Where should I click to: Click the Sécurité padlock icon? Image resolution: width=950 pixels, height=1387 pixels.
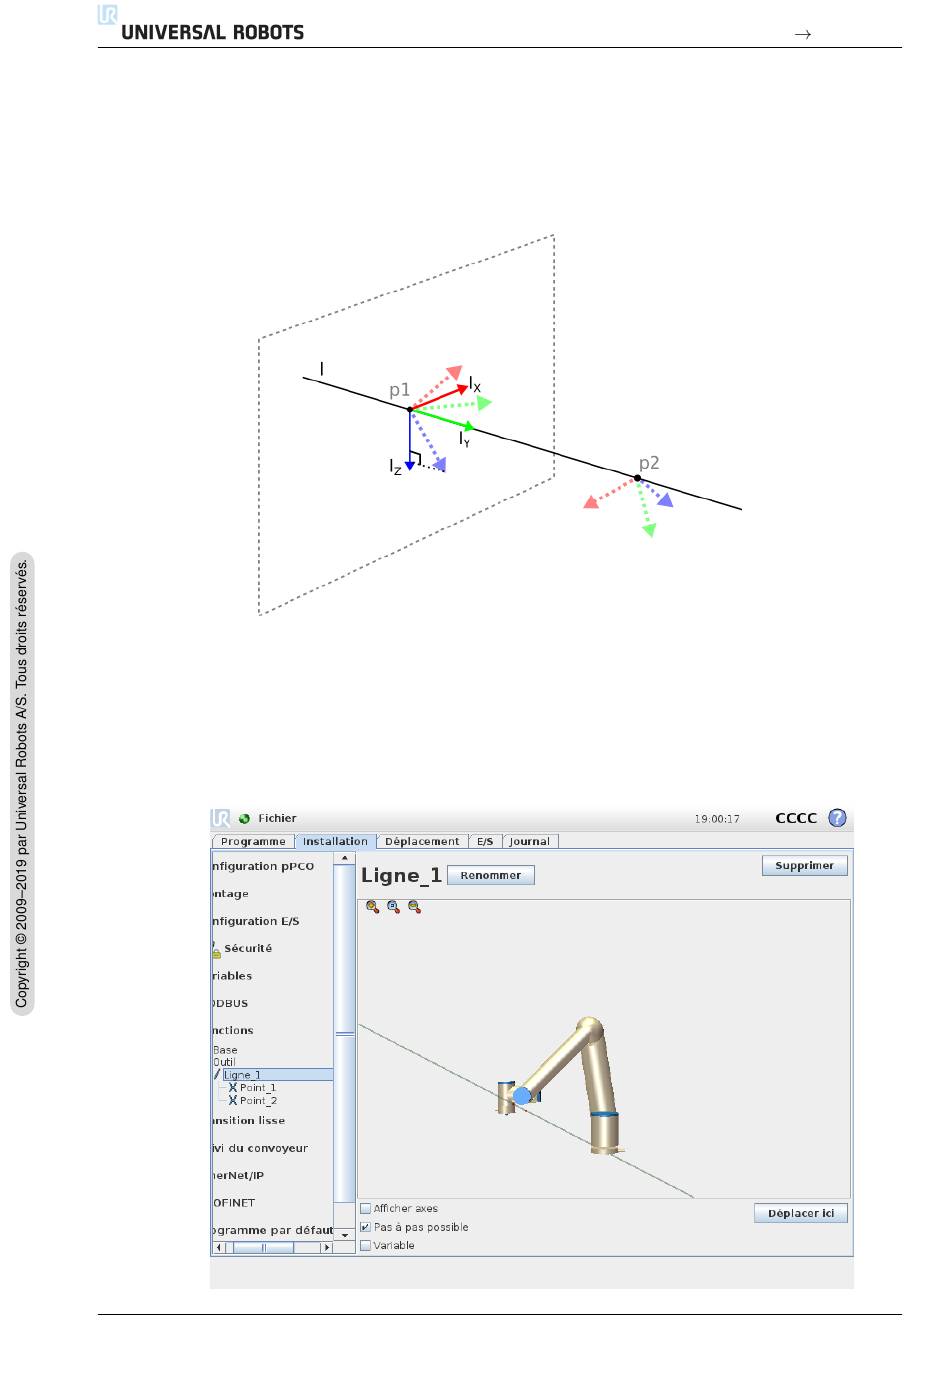point(215,950)
